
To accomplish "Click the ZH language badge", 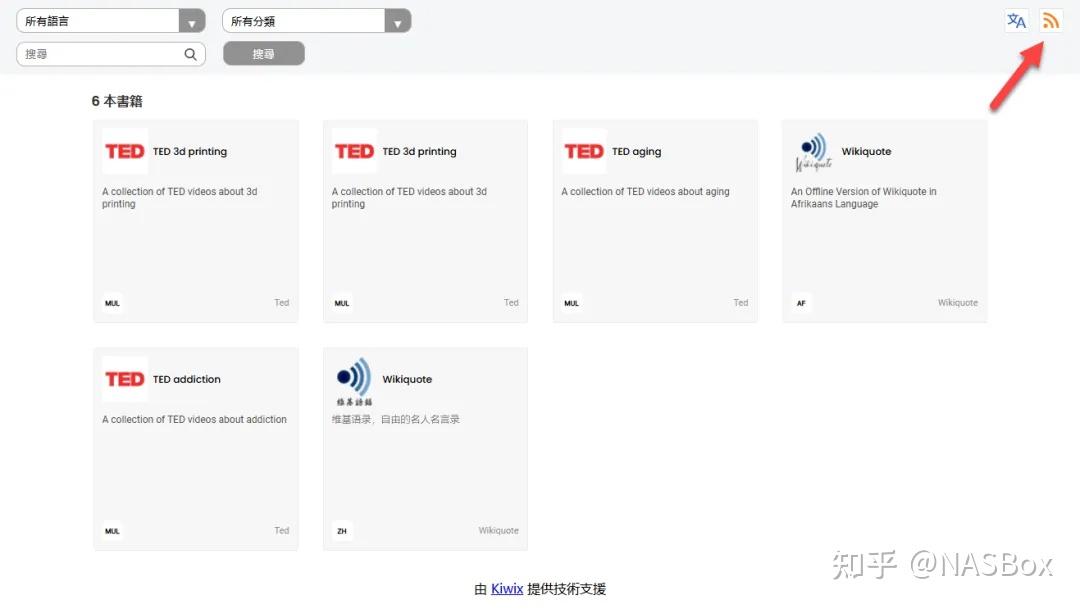I will pos(342,531).
